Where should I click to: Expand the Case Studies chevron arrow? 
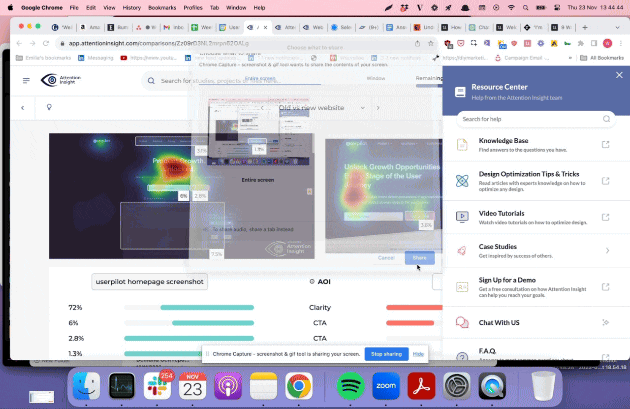[x=606, y=251]
